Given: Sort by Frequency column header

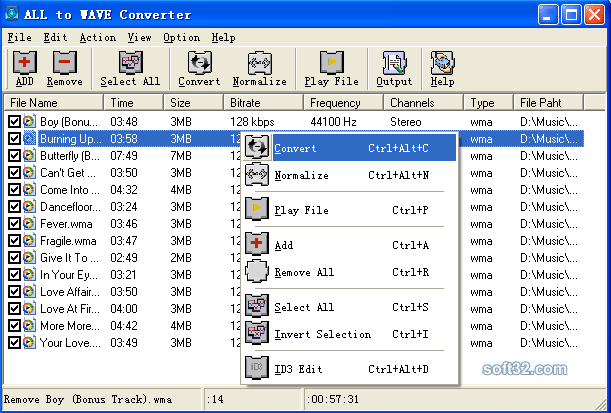Looking at the screenshot, I should 343,102.
